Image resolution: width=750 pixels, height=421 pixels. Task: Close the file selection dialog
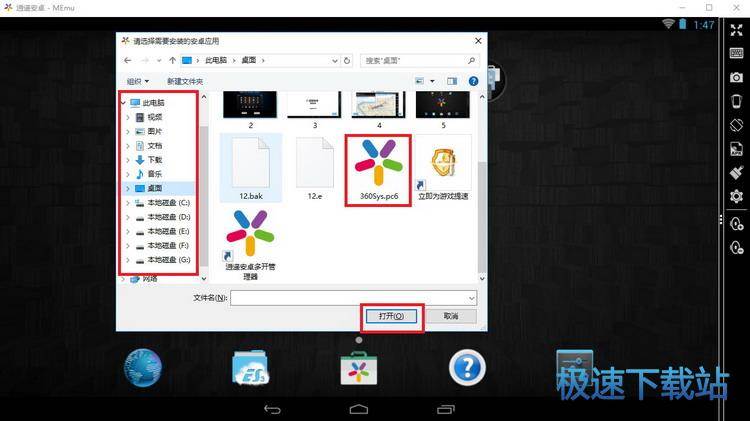point(478,41)
